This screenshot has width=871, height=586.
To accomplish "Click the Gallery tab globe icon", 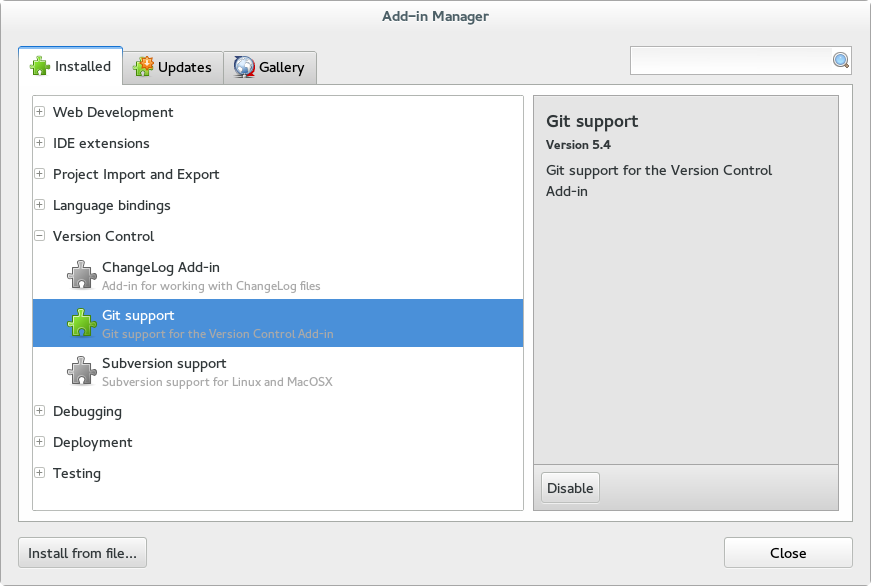I will tap(244, 67).
